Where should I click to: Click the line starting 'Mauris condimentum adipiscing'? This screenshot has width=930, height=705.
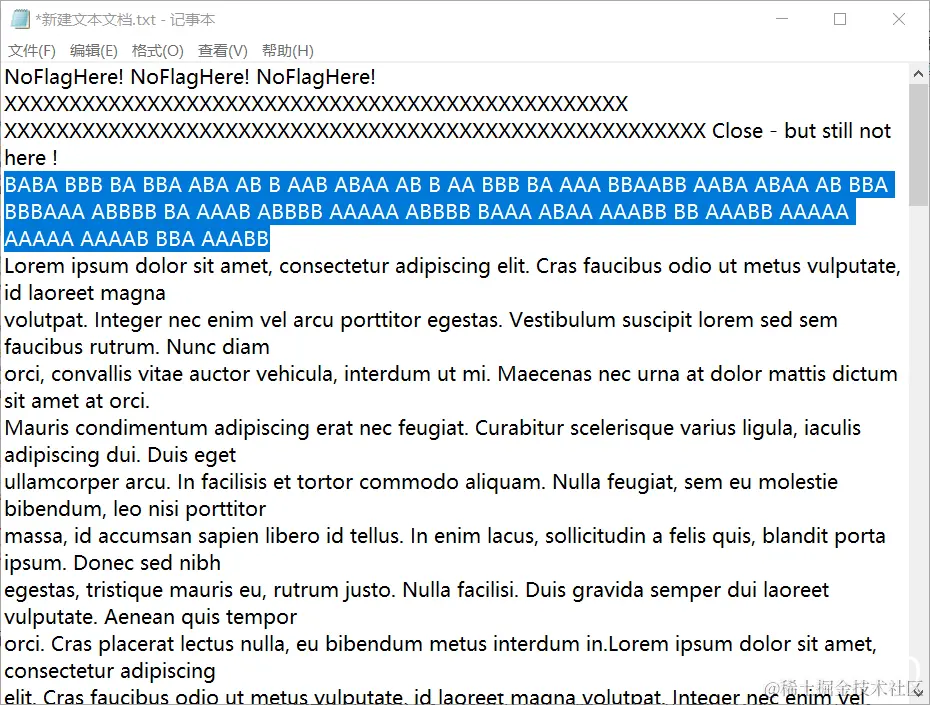pos(432,428)
